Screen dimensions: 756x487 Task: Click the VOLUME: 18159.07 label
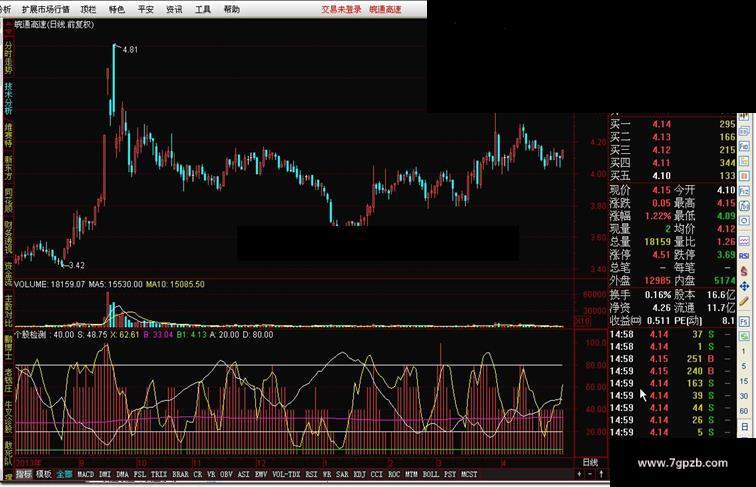pos(50,284)
